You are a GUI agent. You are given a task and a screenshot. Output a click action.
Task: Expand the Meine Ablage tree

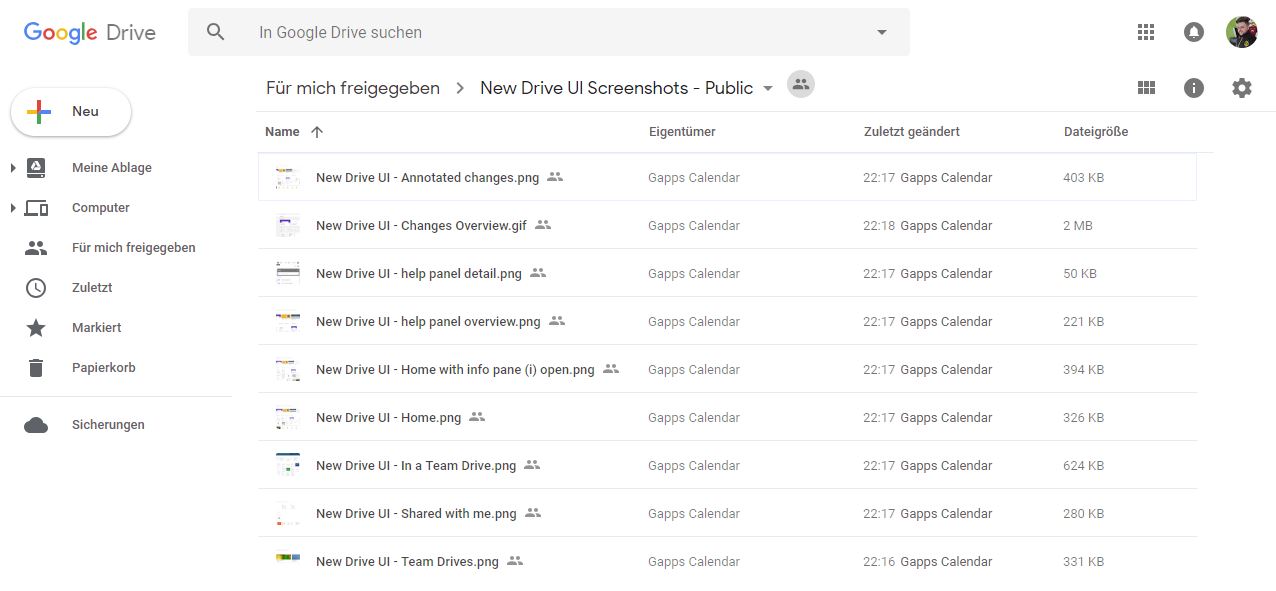pyautogui.click(x=12, y=168)
